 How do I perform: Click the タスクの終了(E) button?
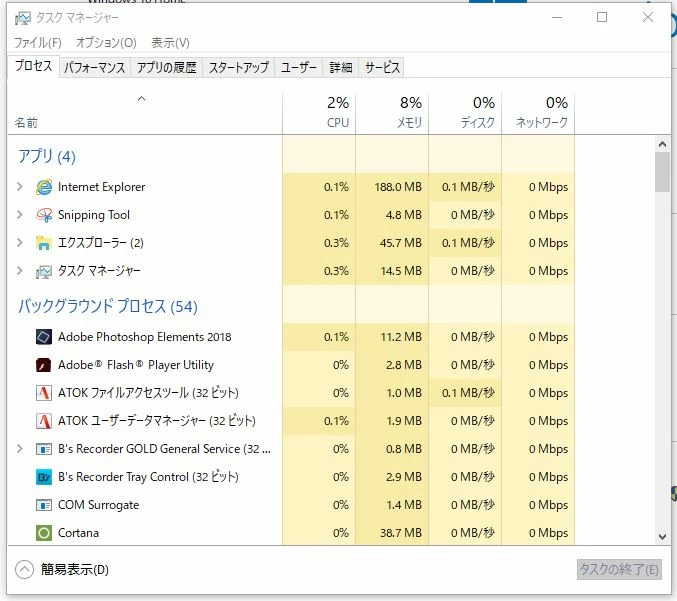[x=619, y=569]
